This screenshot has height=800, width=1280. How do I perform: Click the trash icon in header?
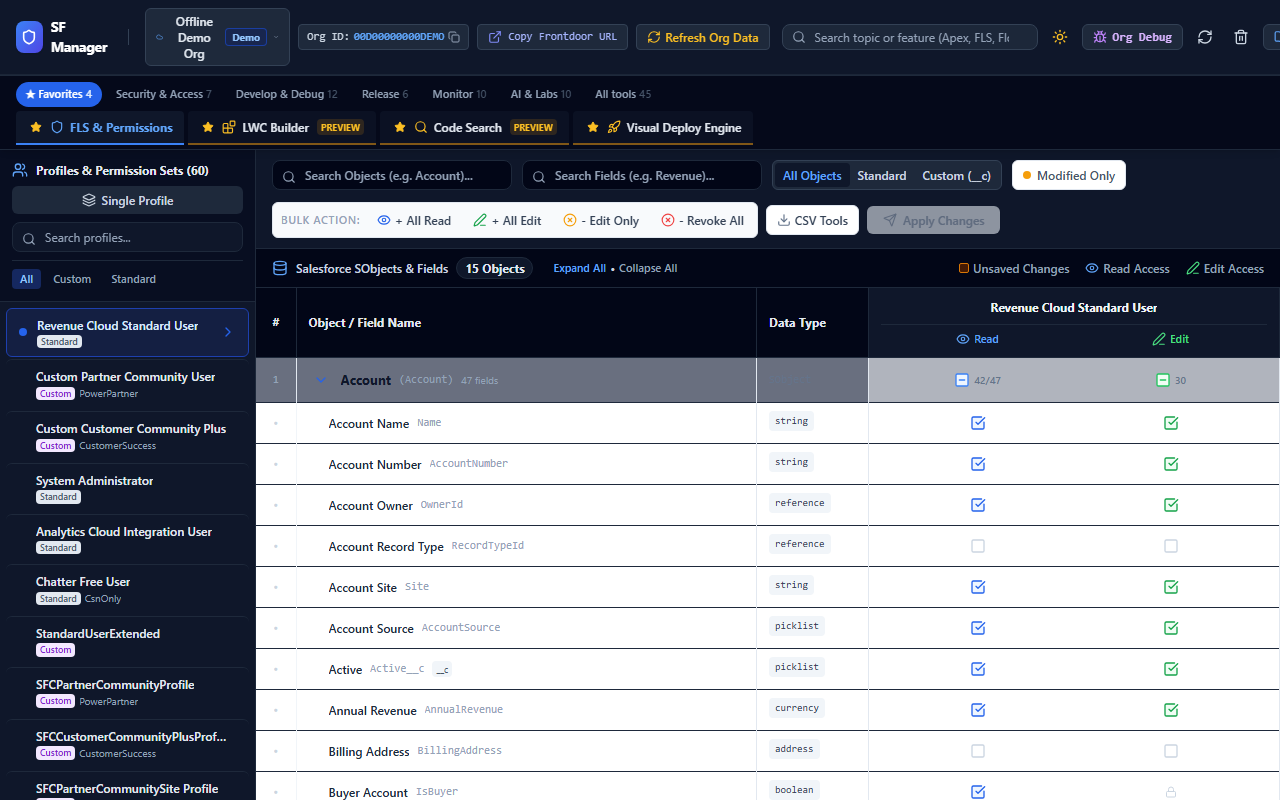coord(1241,37)
